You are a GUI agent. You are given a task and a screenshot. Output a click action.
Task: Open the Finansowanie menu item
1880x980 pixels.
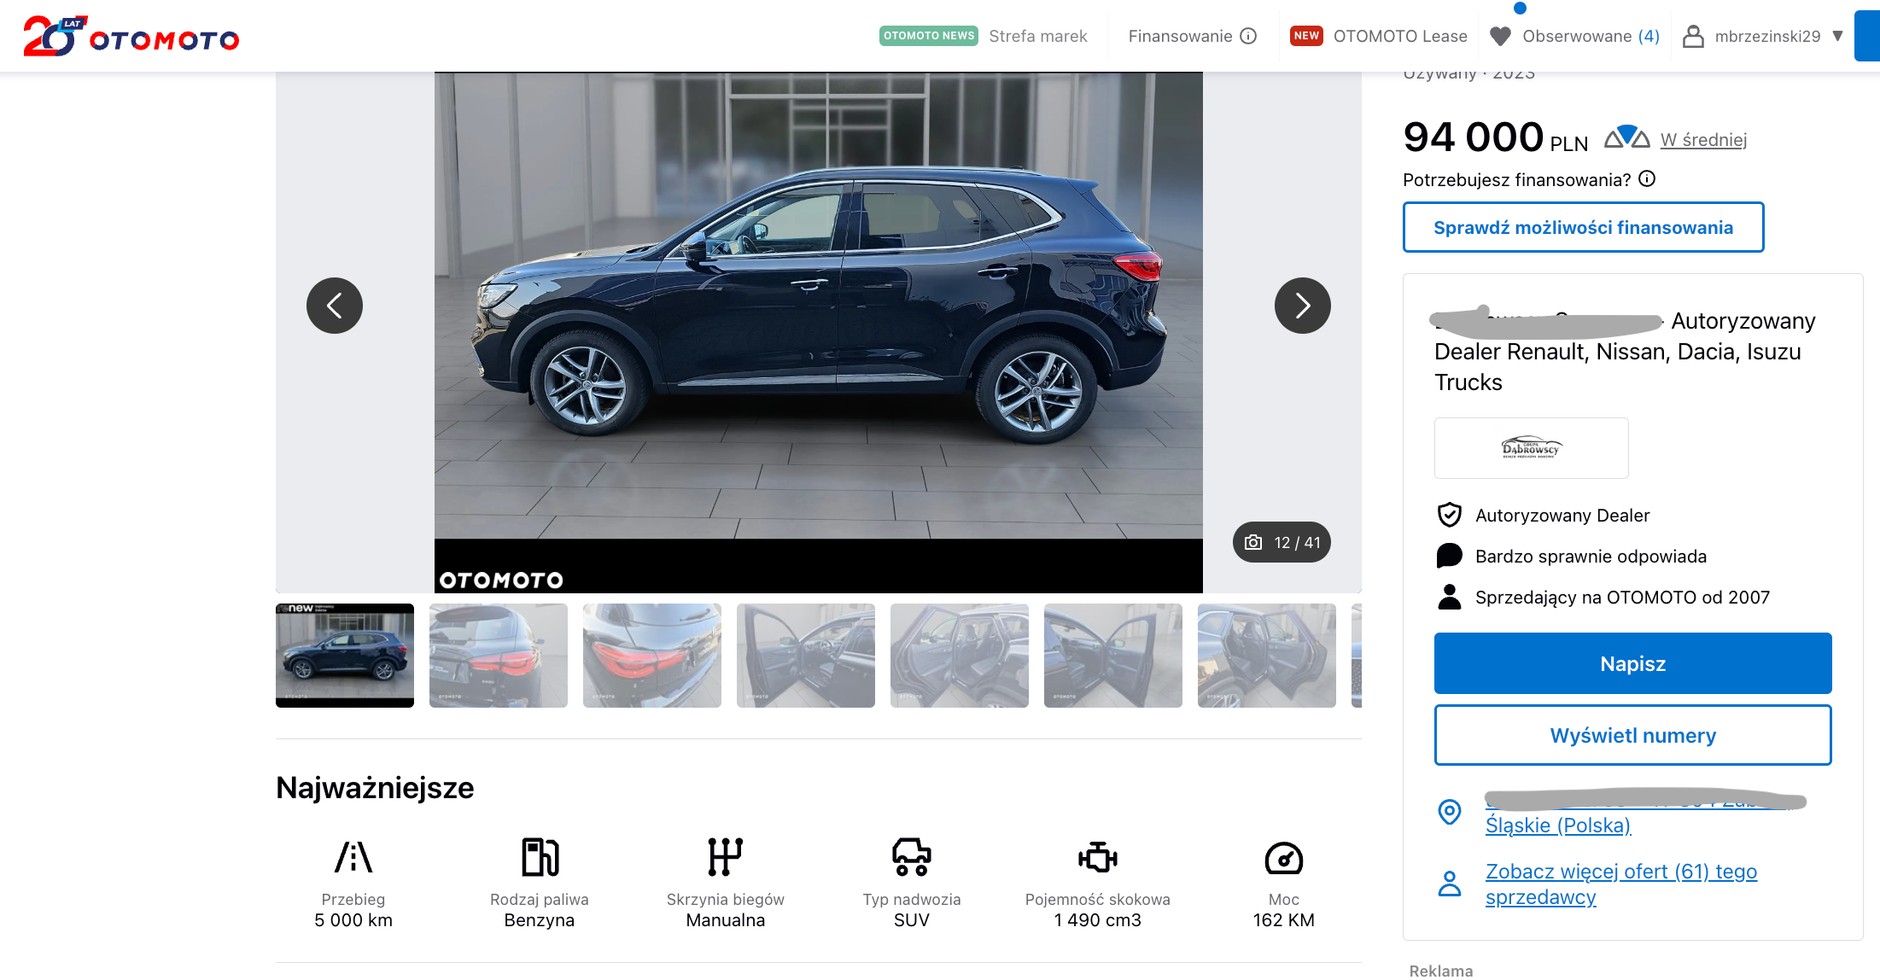1180,36
